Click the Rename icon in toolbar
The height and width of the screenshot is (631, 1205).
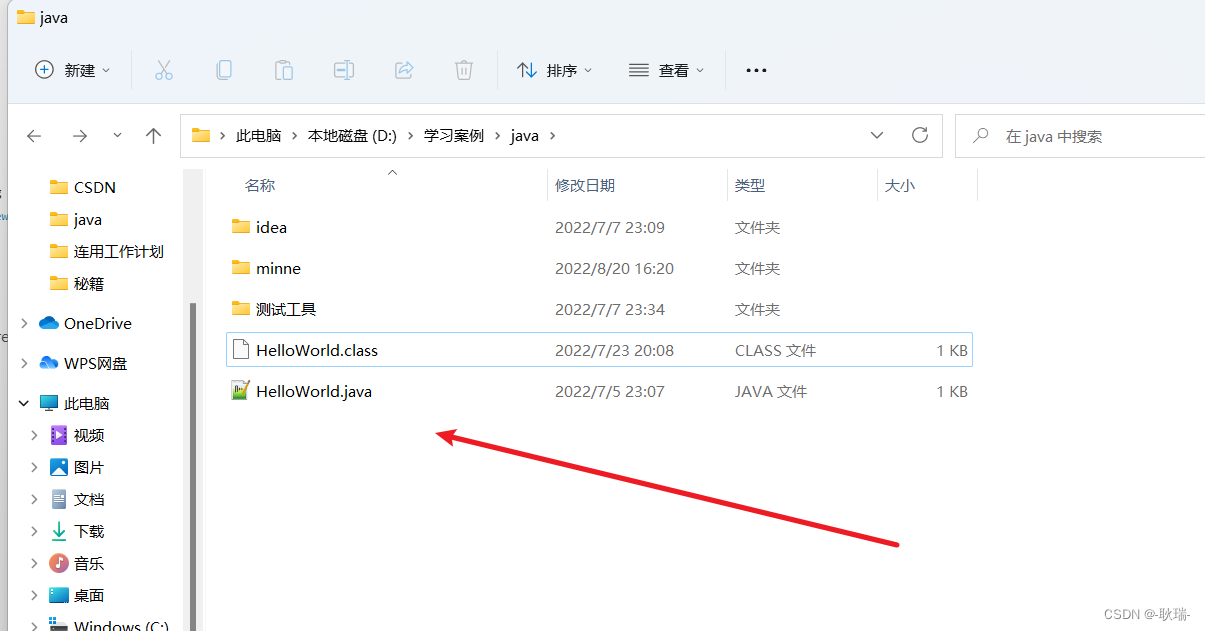pos(344,70)
